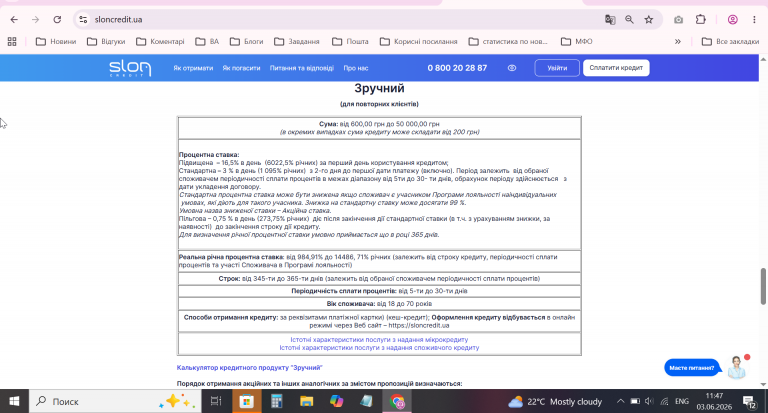The image size is (768, 413).
Task: Toggle the accessibility eye icon in header
Action: click(x=512, y=68)
